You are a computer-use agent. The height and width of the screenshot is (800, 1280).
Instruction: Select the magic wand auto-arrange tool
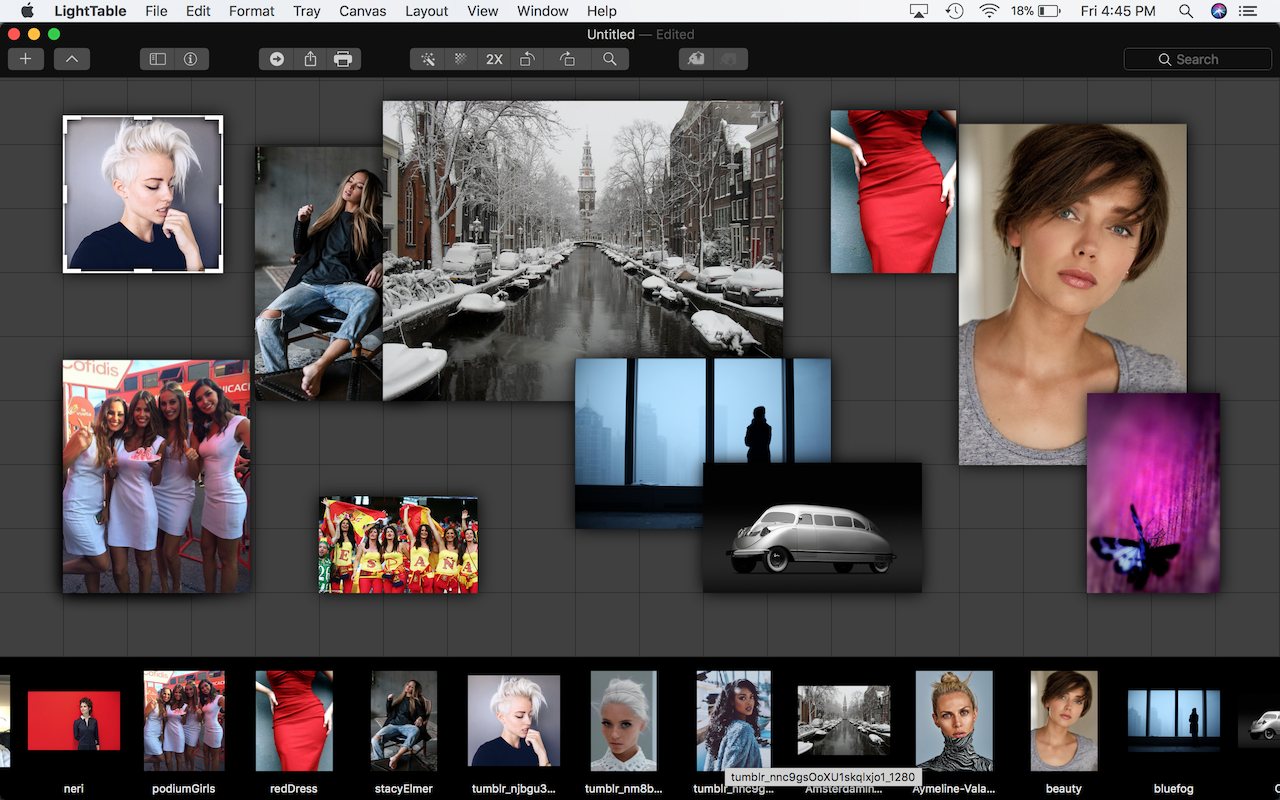(428, 59)
